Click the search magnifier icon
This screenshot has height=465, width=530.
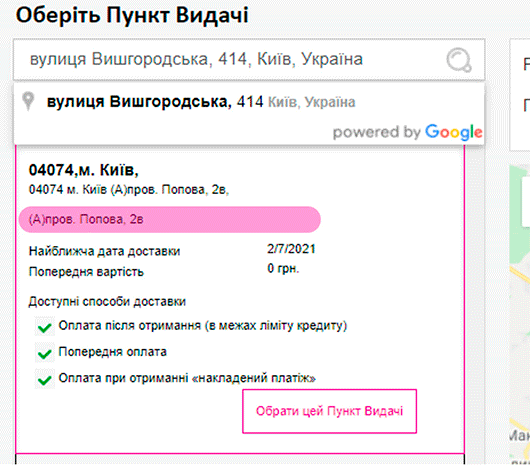[459, 60]
